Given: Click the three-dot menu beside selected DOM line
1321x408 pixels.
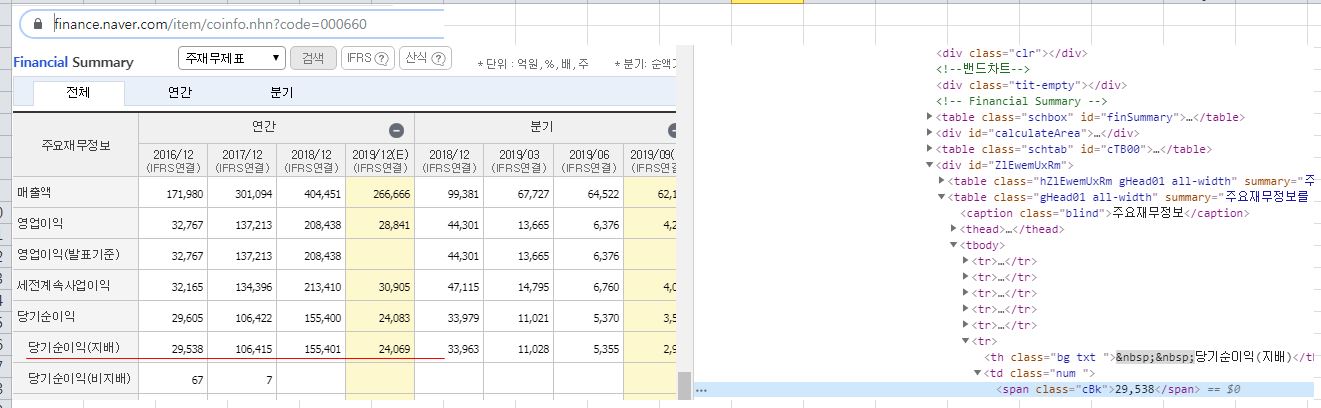Looking at the screenshot, I should click(702, 389).
